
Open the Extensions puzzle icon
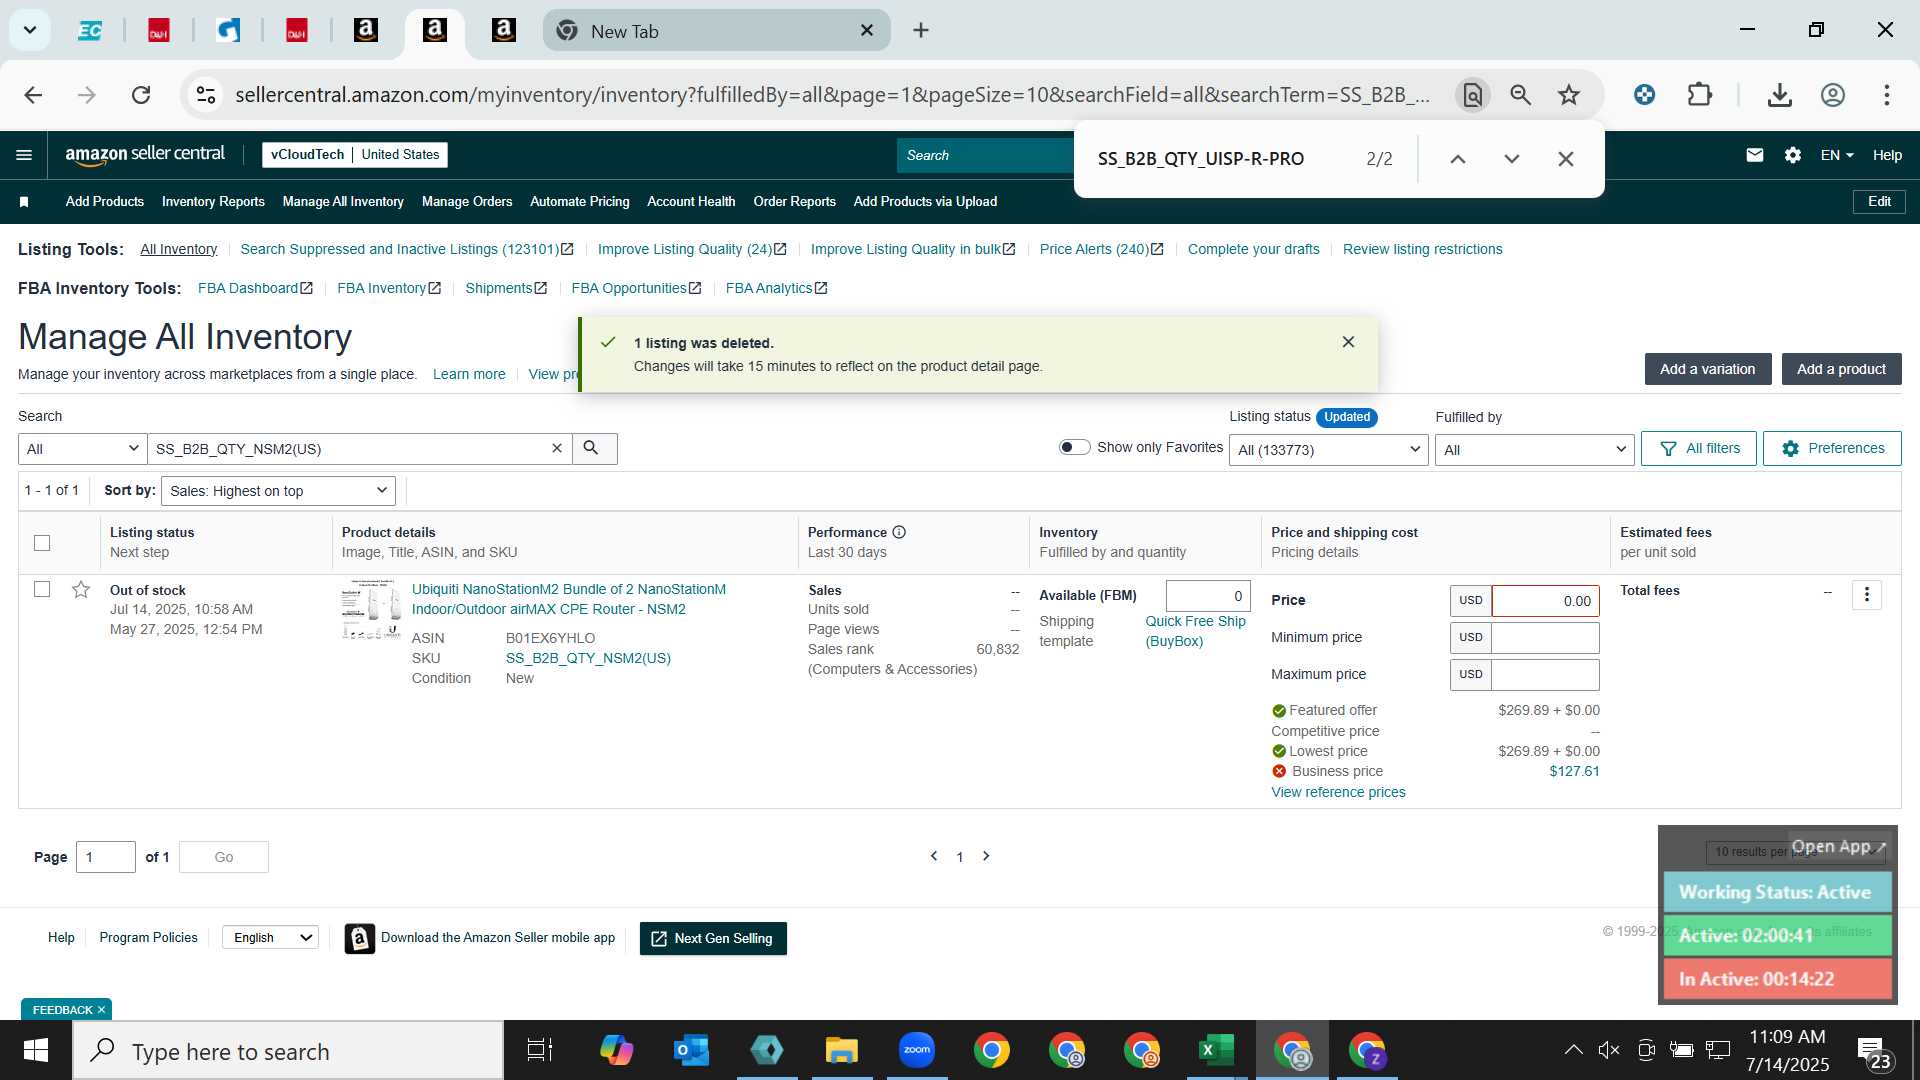coord(1699,95)
